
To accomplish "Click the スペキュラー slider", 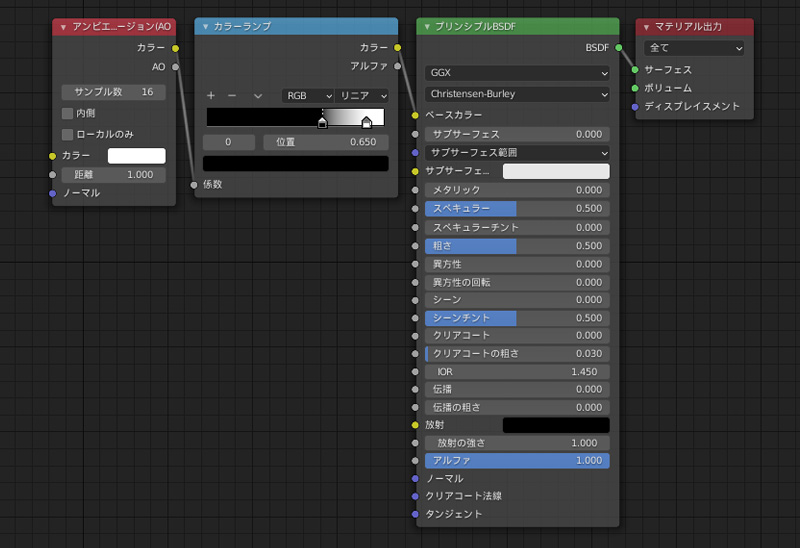I will 517,208.
